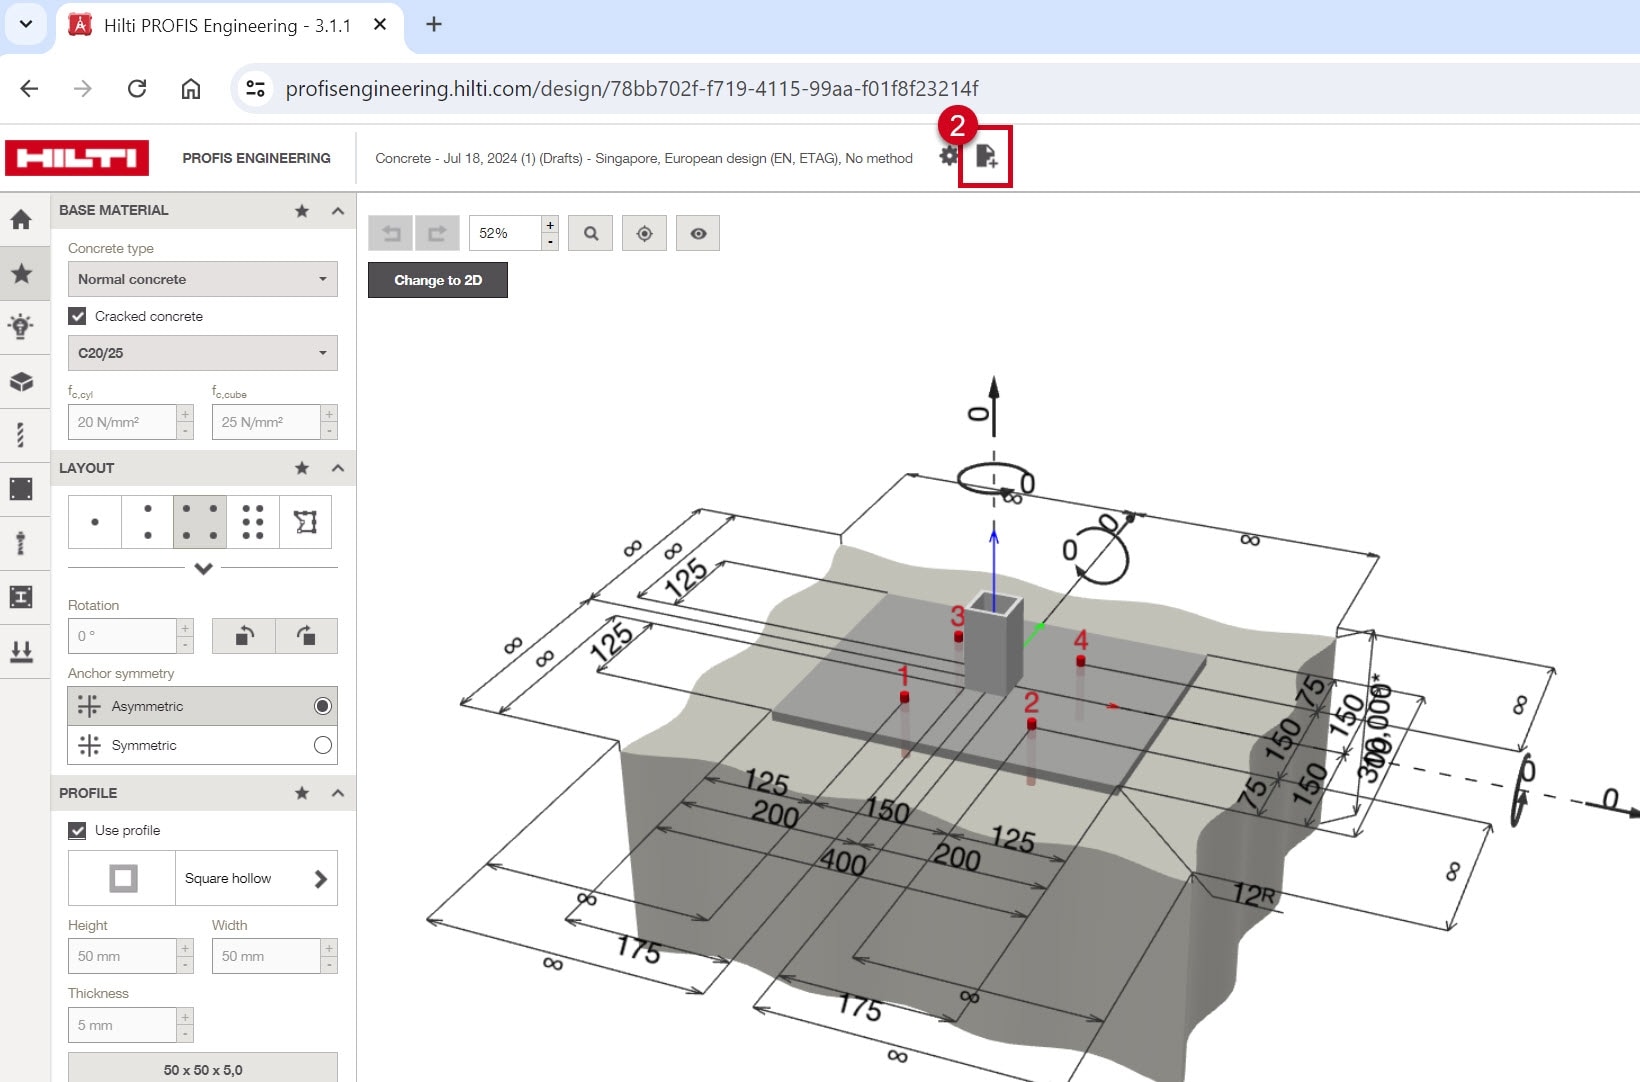Click the new design file icon

(x=986, y=157)
